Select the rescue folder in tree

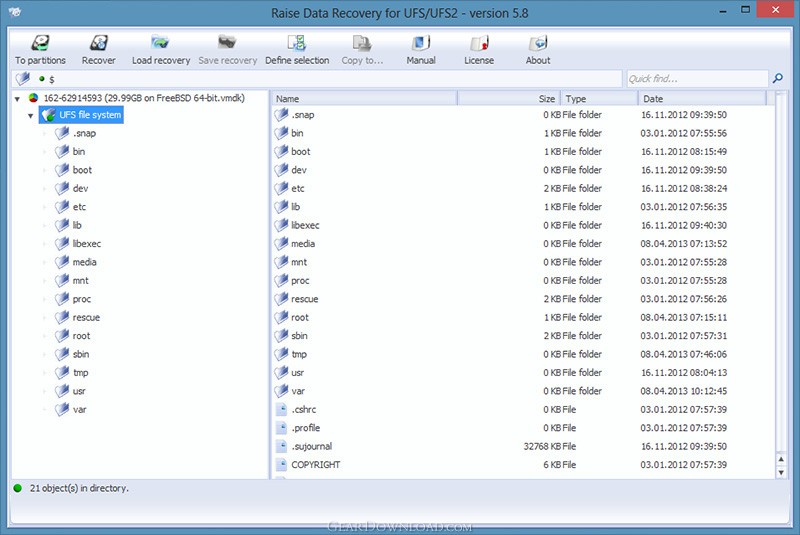pyautogui.click(x=85, y=317)
